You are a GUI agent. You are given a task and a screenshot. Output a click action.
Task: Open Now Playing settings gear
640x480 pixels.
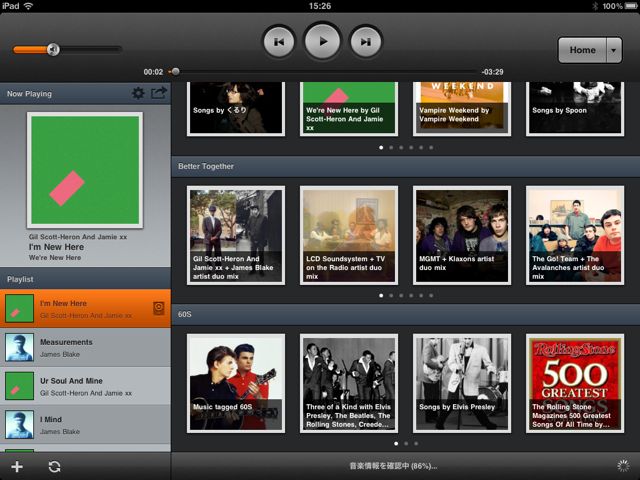tap(138, 93)
